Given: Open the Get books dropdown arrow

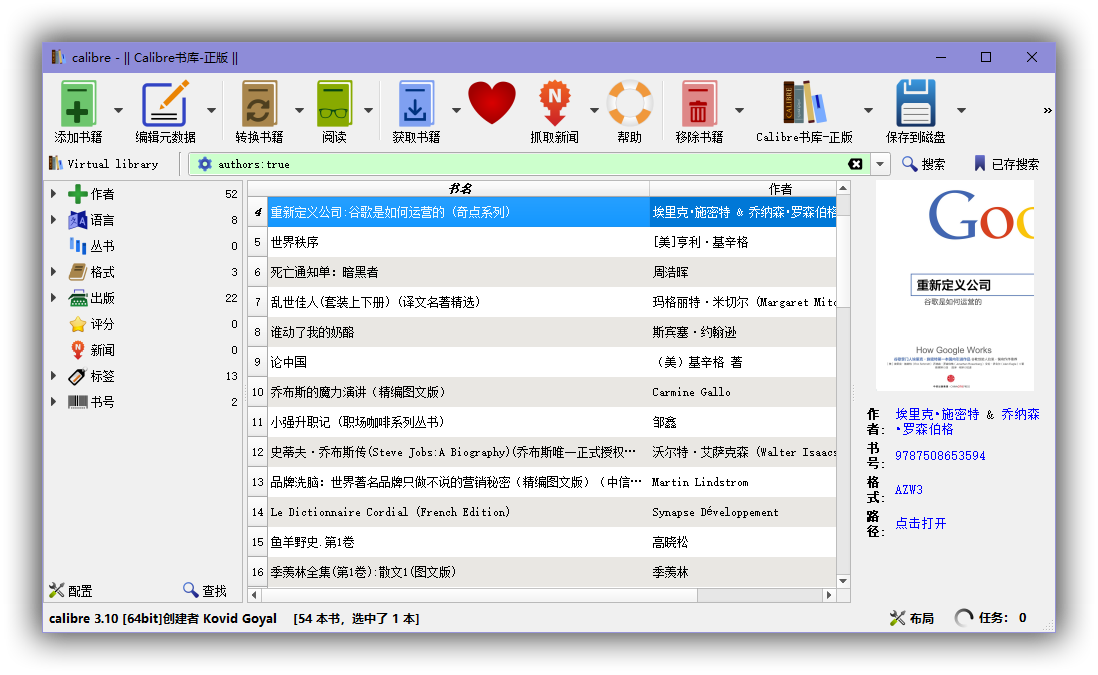Looking at the screenshot, I should (457, 110).
